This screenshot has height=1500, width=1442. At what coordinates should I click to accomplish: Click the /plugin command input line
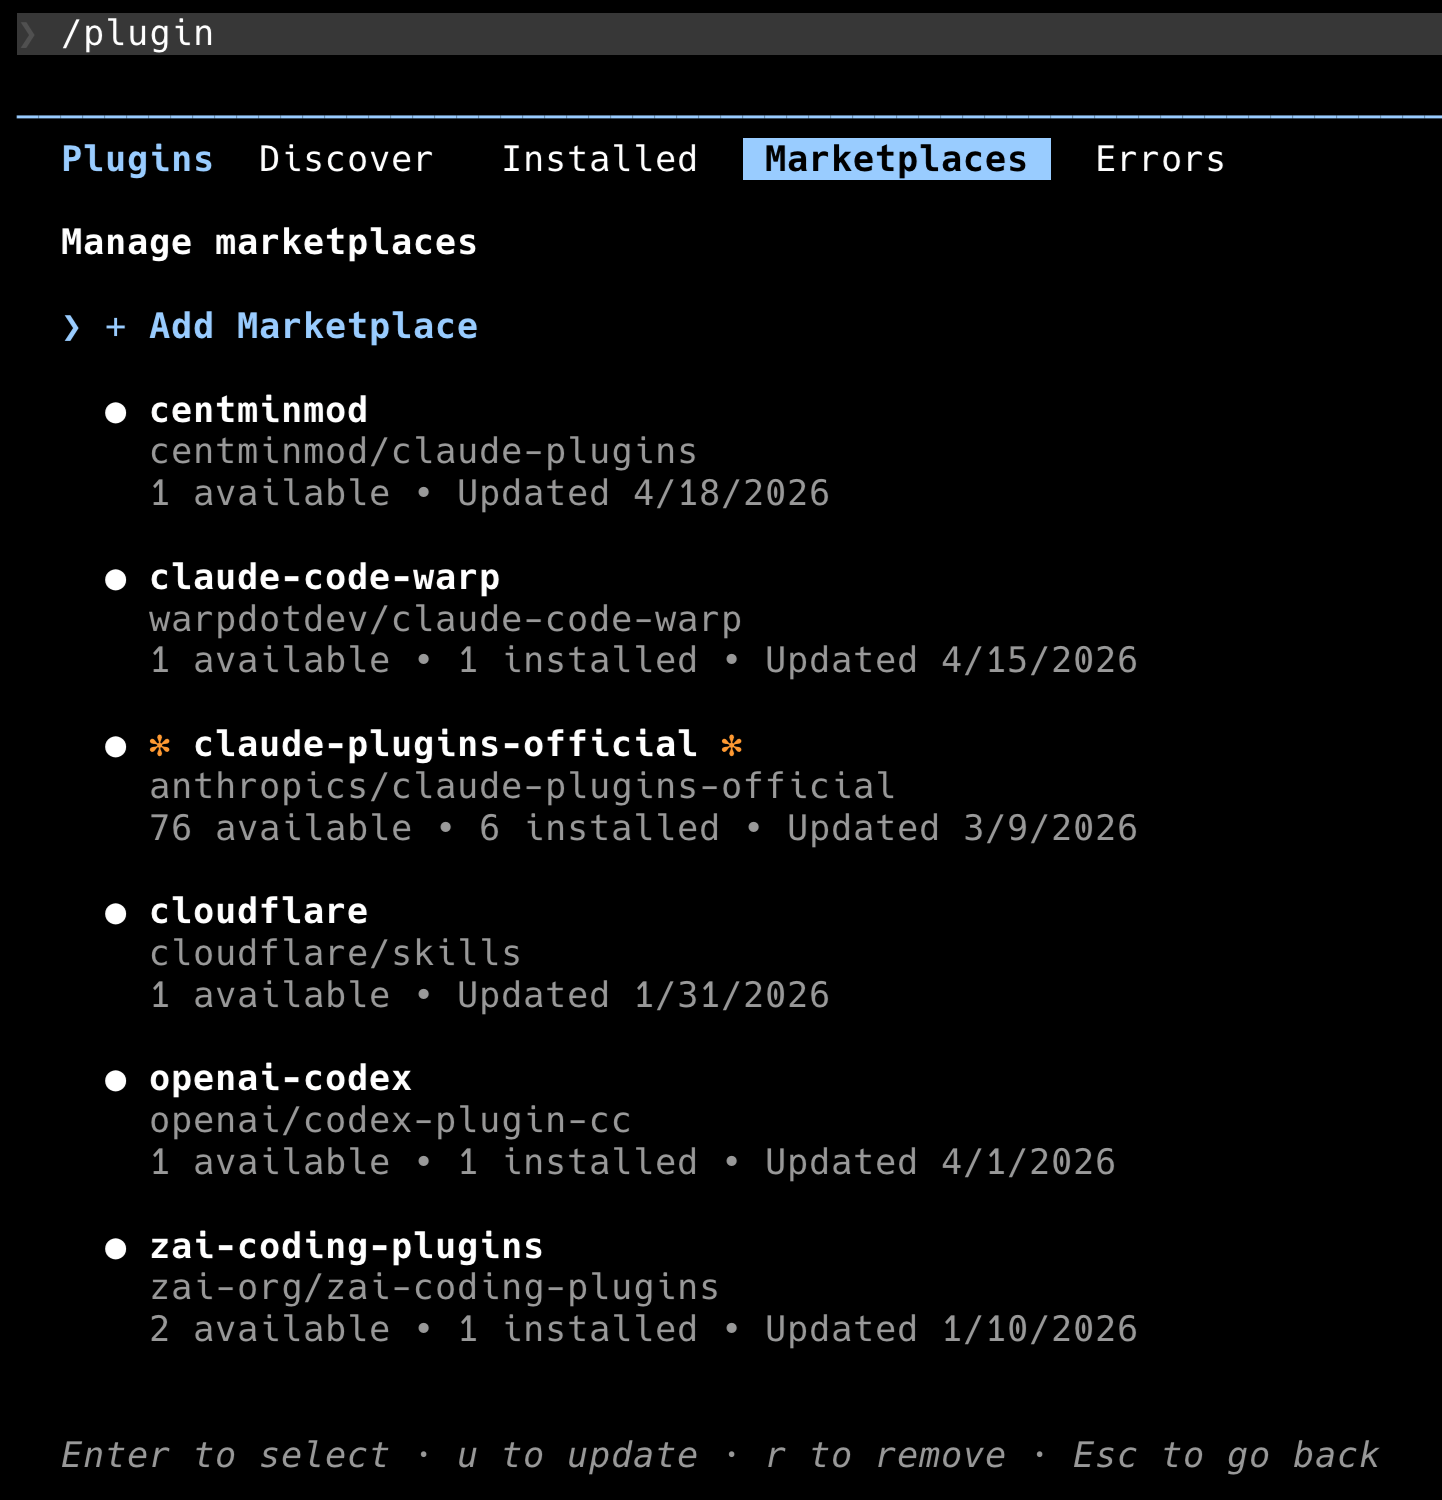pyautogui.click(x=729, y=34)
